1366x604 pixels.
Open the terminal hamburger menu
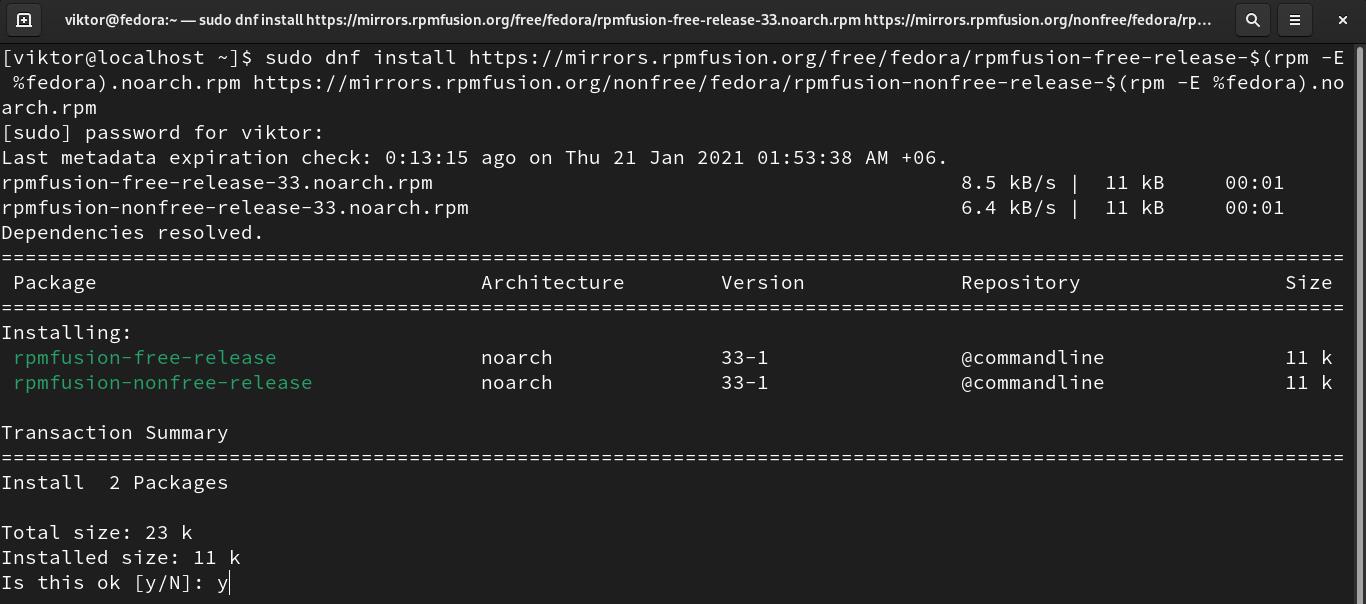click(1294, 19)
